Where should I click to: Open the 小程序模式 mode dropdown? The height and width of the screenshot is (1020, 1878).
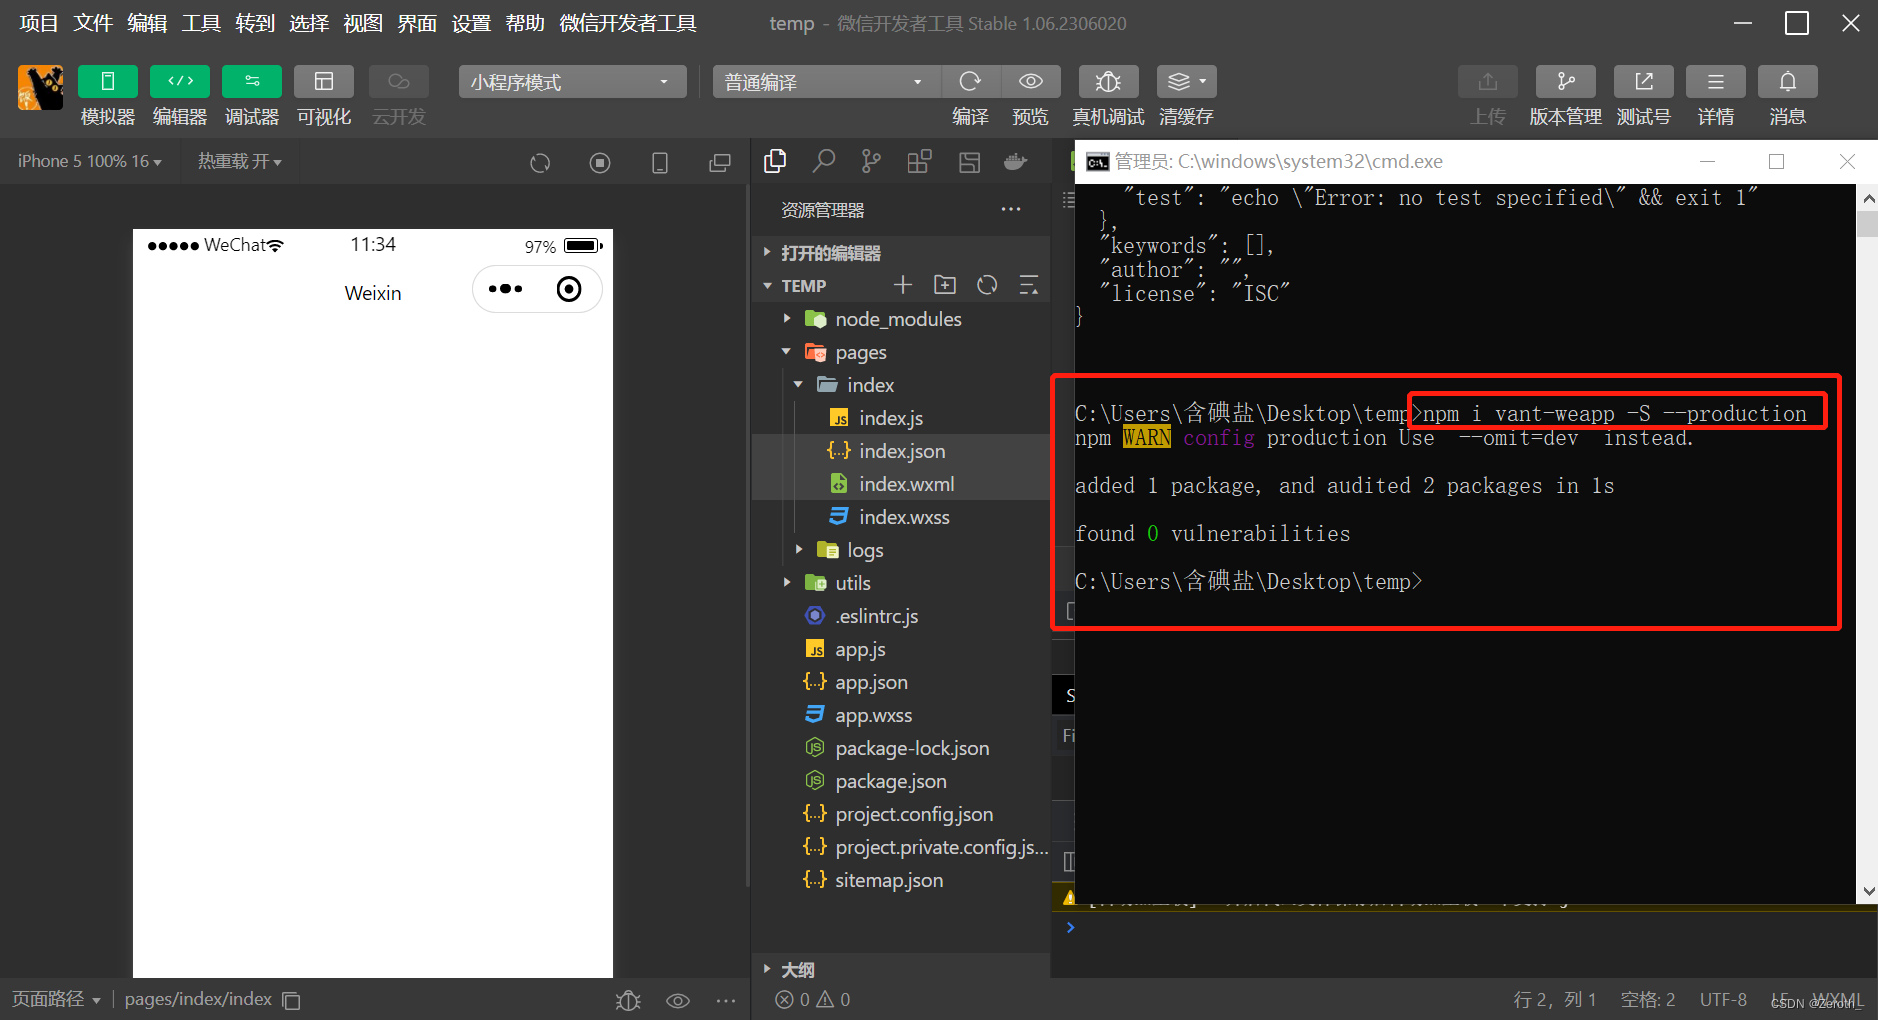coord(571,81)
